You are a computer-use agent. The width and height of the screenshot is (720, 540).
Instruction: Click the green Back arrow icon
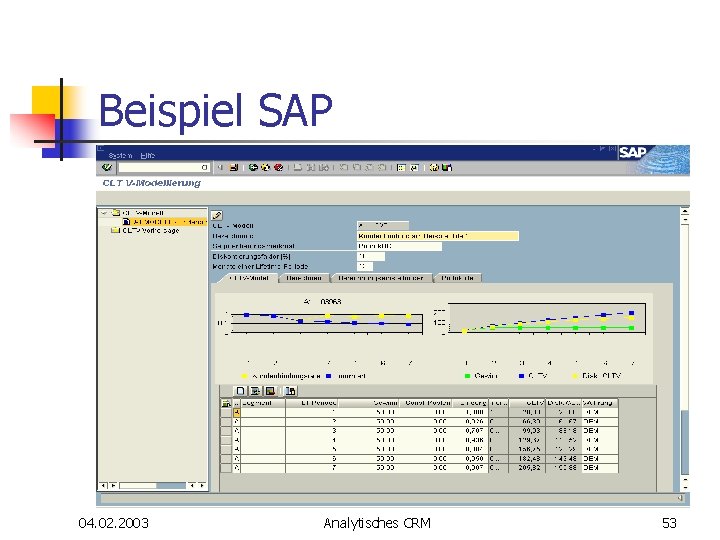[x=253, y=168]
